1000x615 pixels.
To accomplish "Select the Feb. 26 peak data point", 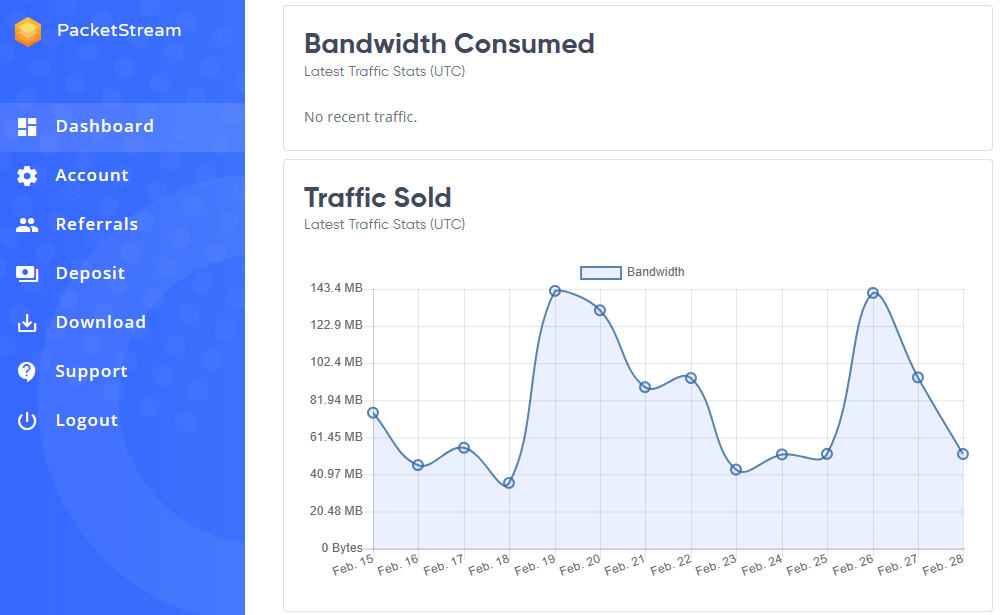I will pos(873,293).
